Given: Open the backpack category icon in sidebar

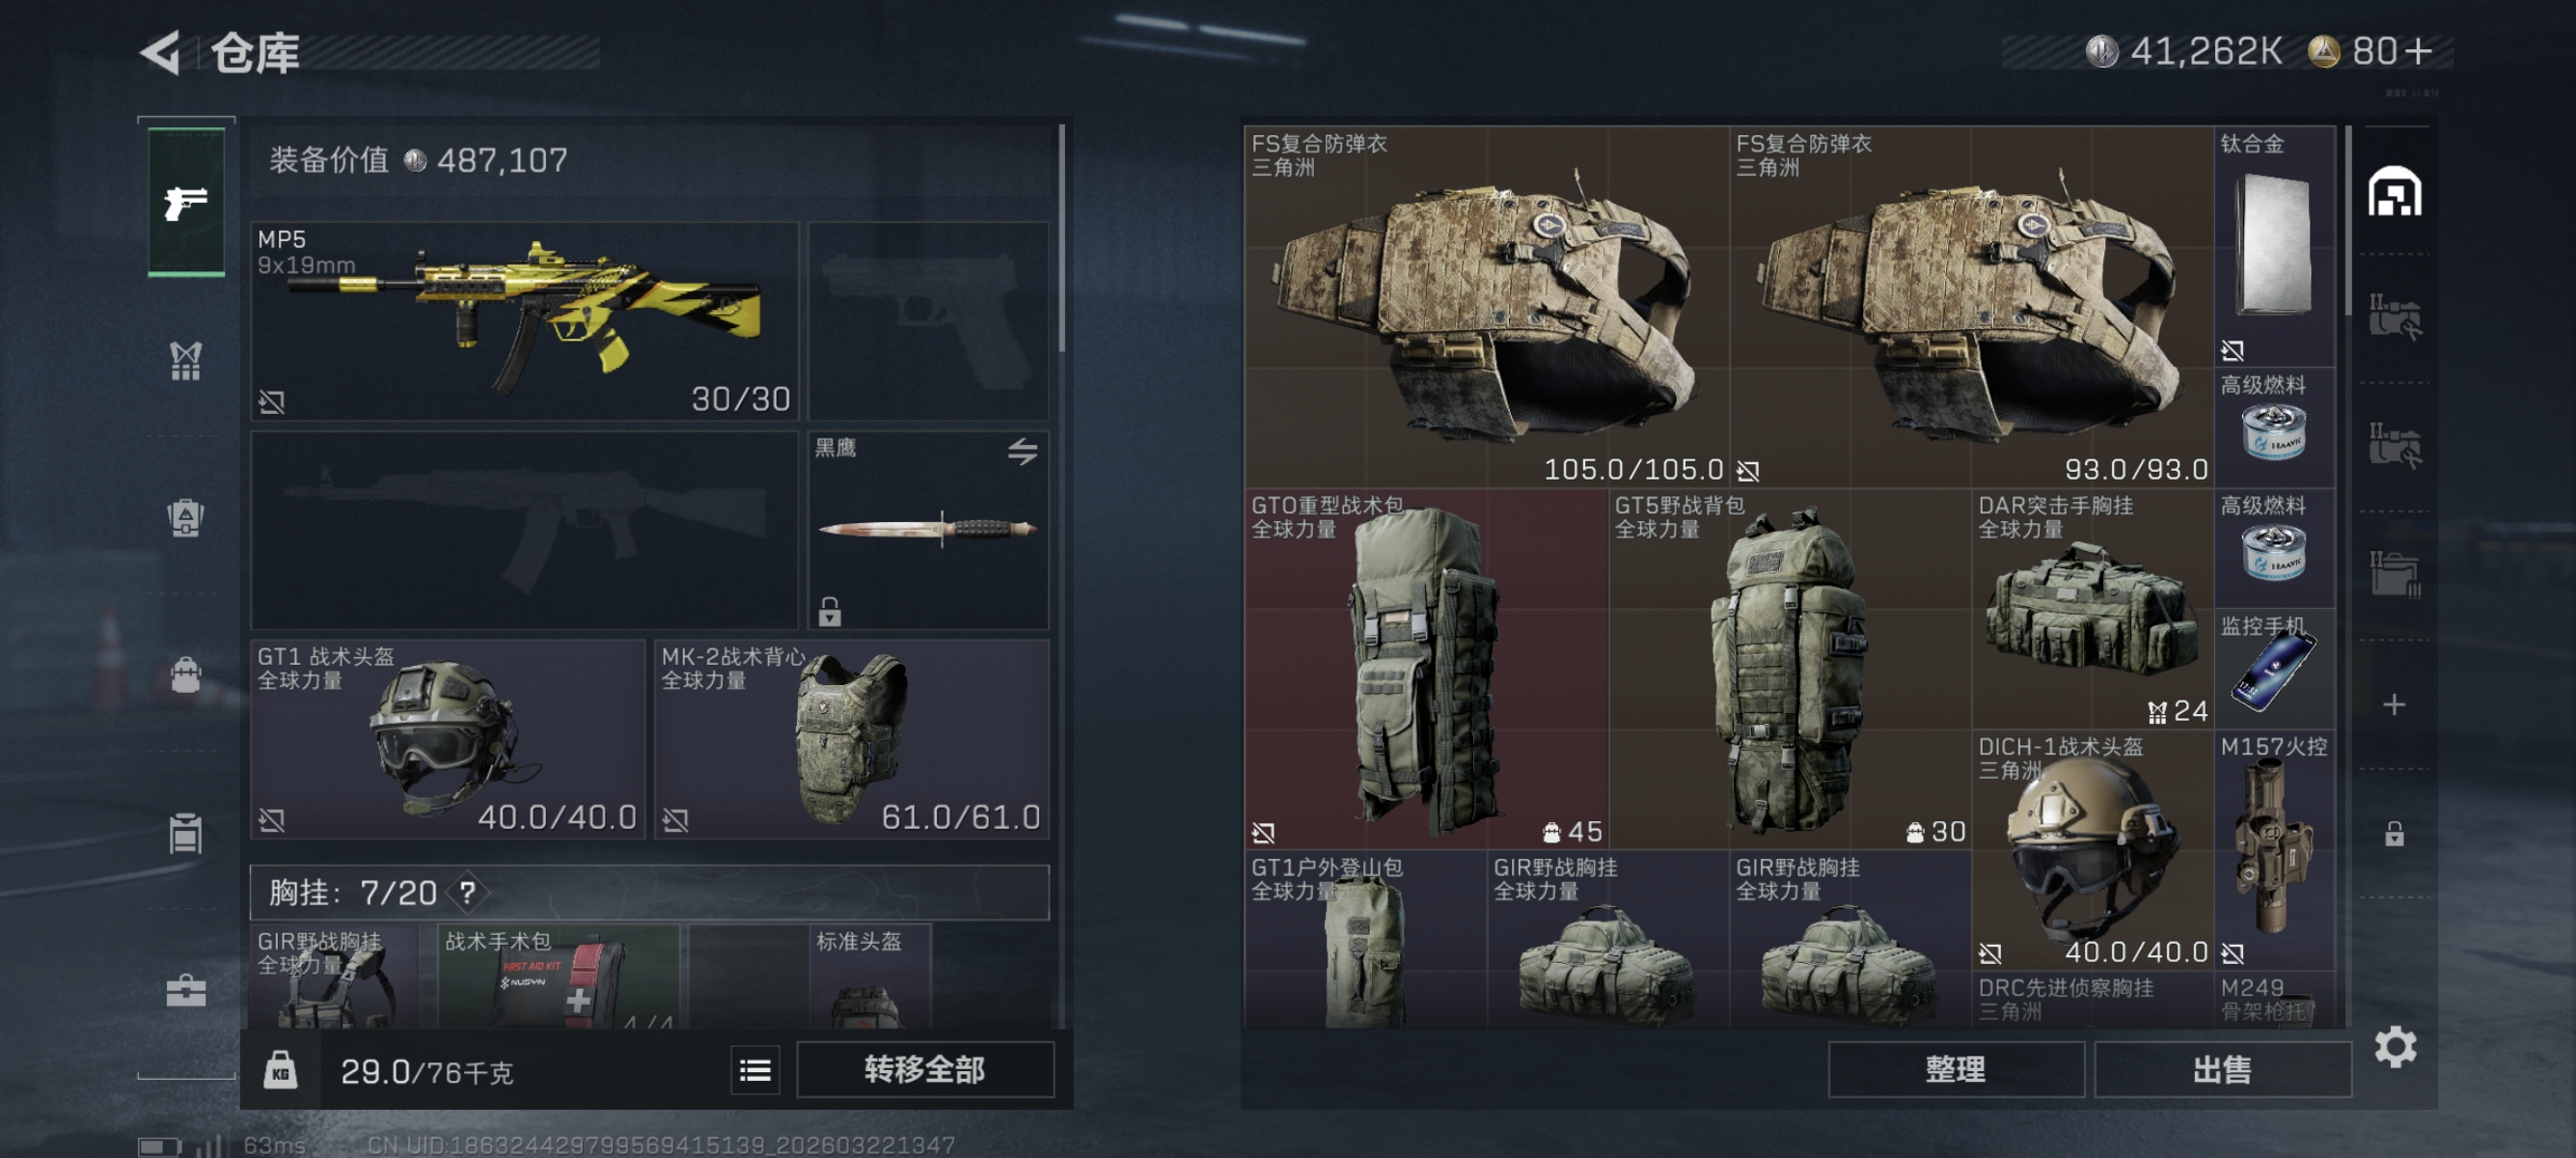Looking at the screenshot, I should [x=186, y=517].
